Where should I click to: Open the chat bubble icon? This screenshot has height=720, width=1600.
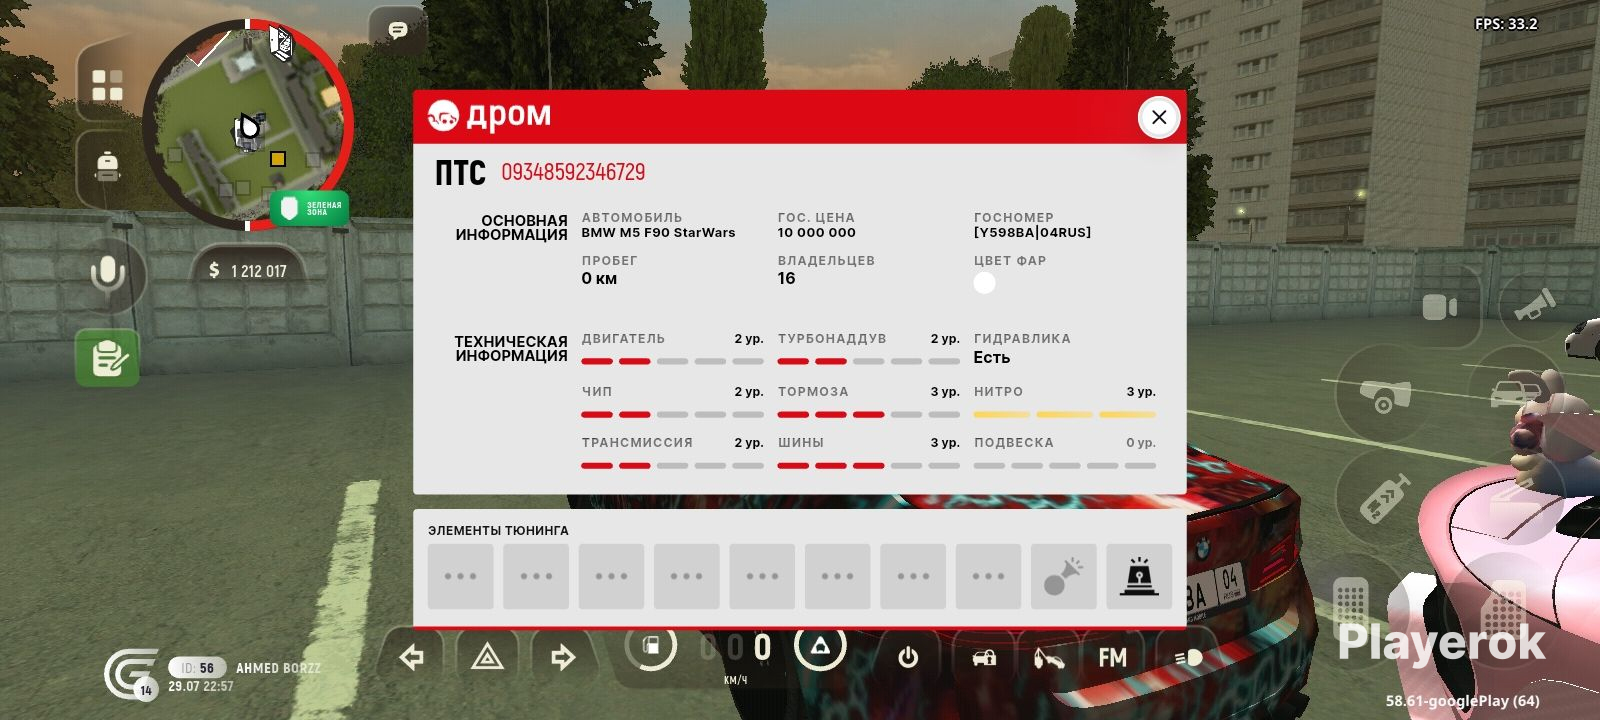point(398,31)
